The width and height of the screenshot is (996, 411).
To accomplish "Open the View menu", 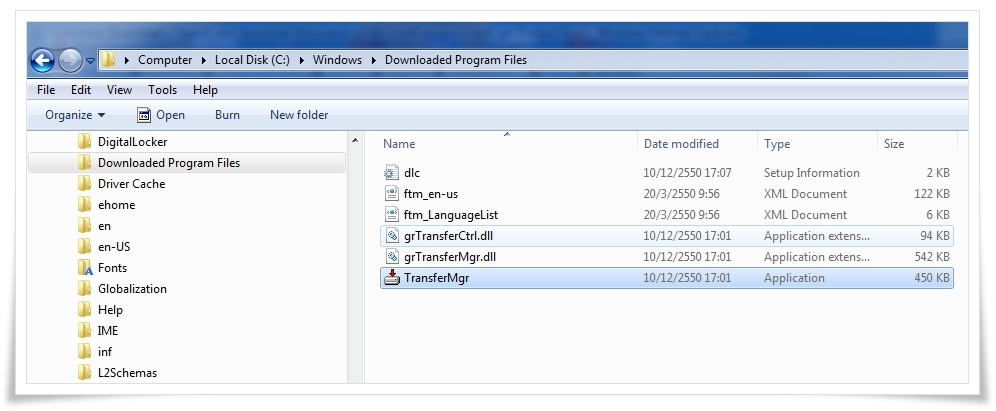I will (119, 90).
